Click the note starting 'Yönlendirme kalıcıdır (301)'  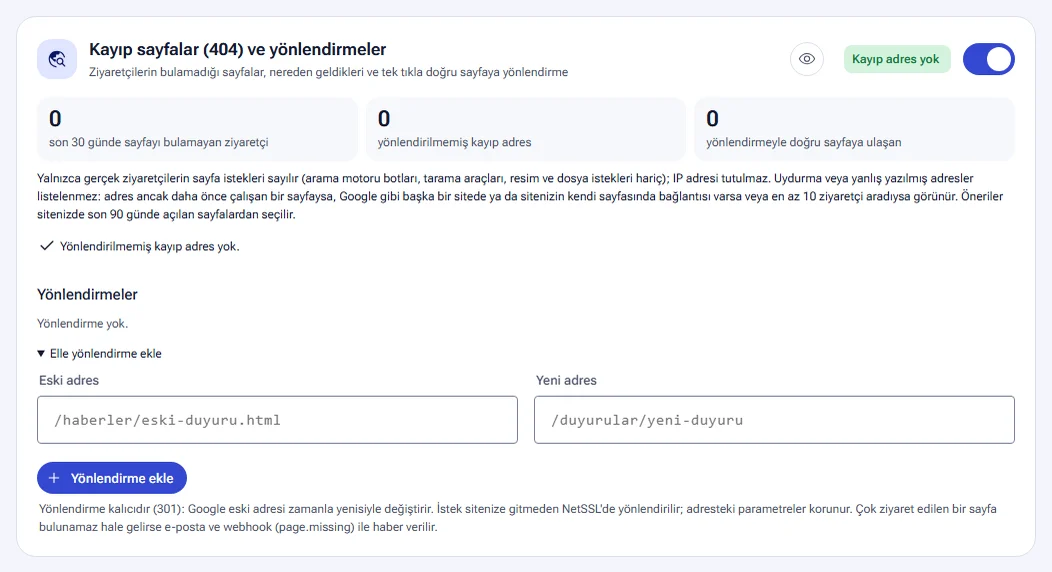click(517, 518)
